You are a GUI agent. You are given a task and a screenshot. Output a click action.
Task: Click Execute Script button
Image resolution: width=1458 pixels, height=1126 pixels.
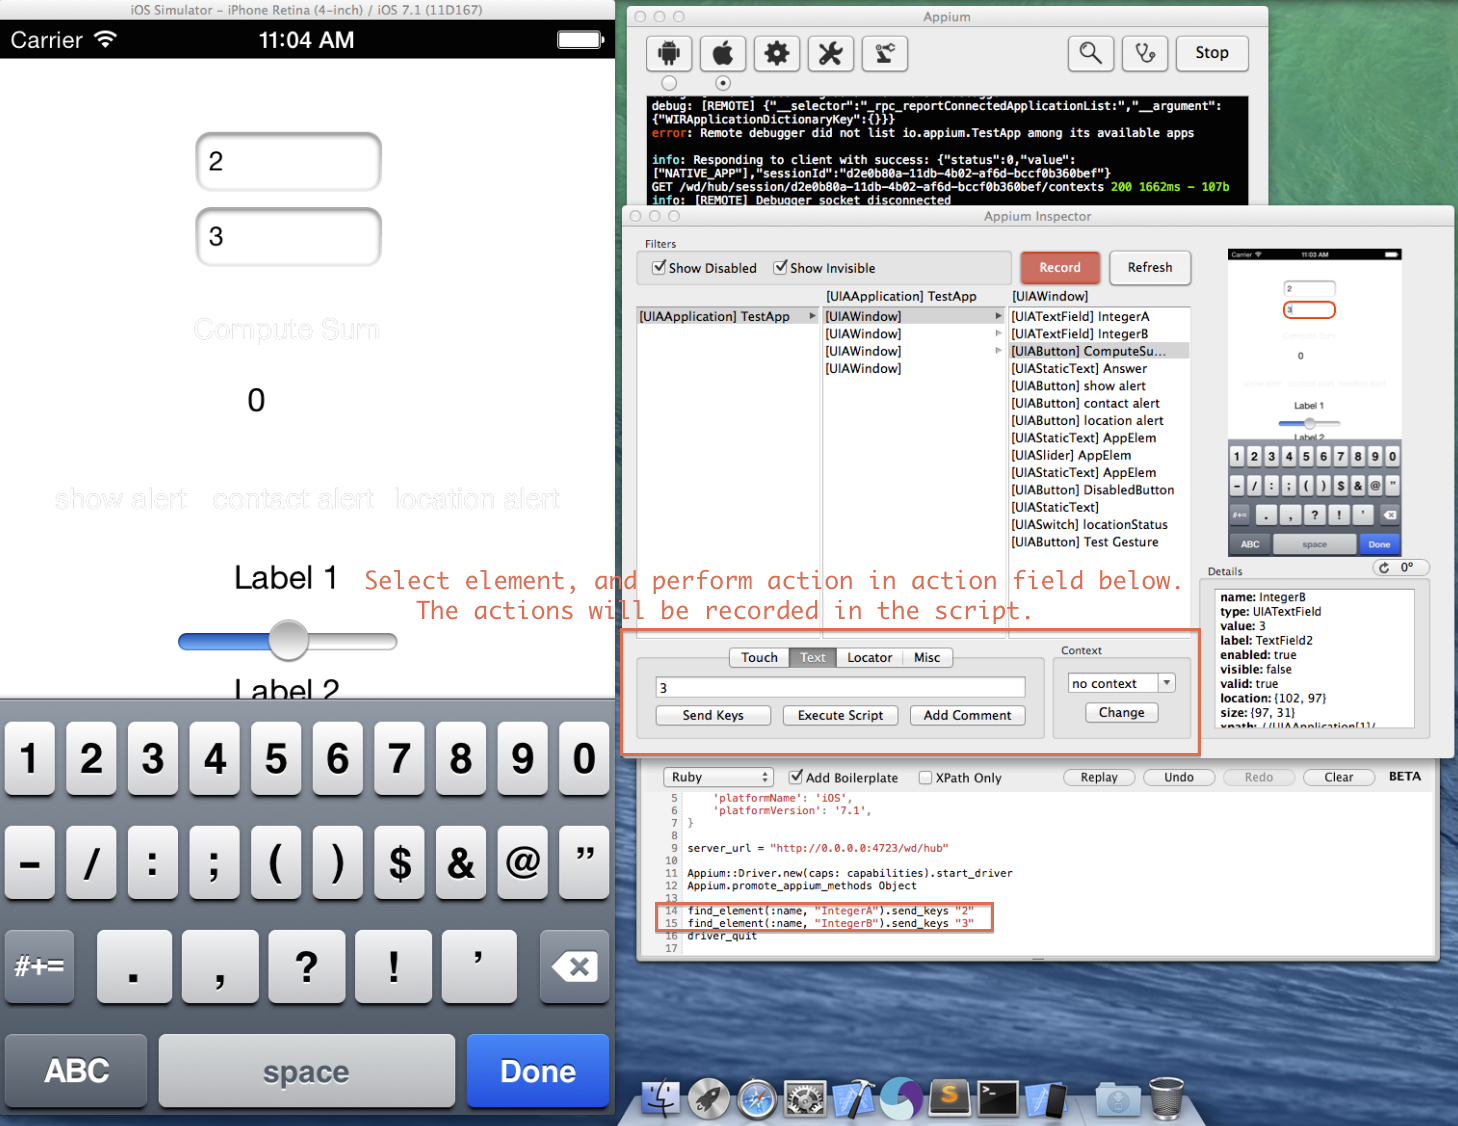tap(840, 715)
